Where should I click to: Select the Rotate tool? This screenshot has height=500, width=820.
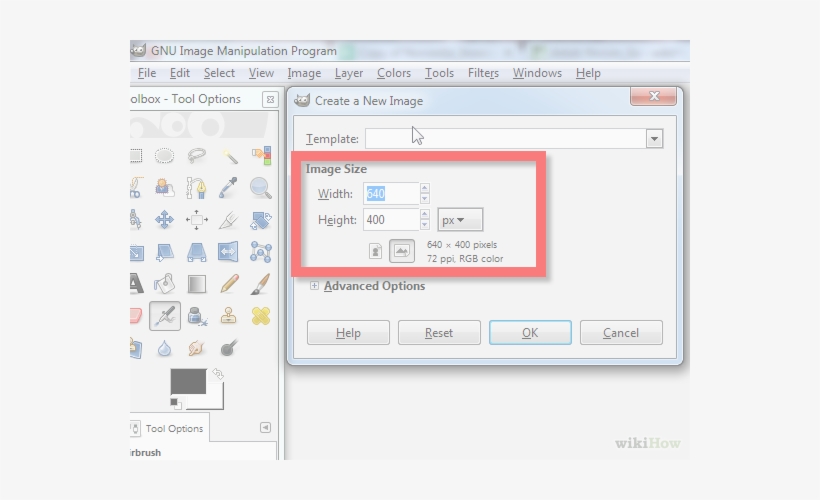pyautogui.click(x=260, y=220)
